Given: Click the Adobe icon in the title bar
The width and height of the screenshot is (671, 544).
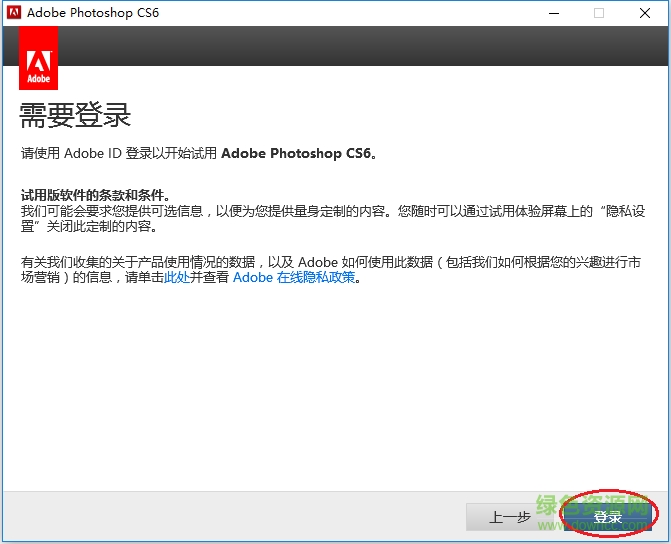Looking at the screenshot, I should 14,13.
